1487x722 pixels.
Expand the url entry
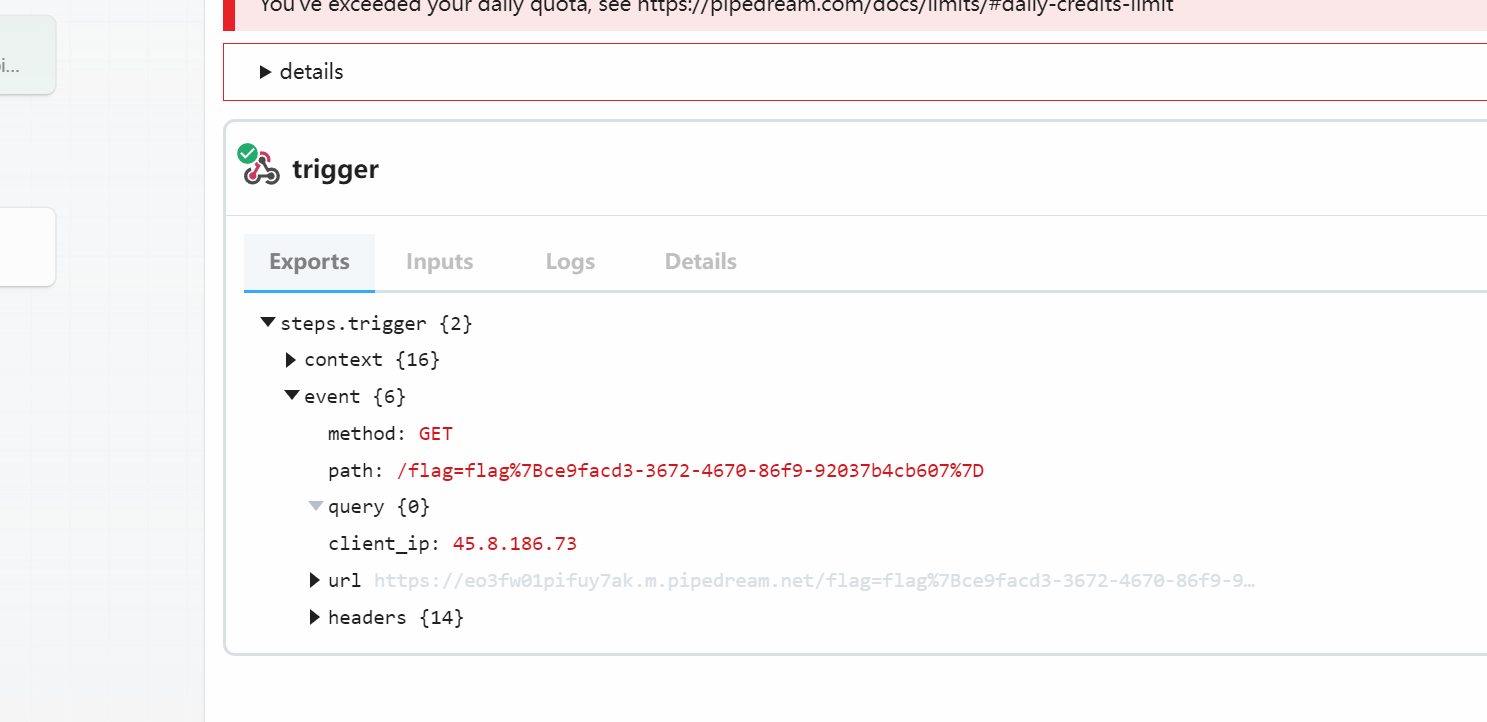(315, 581)
